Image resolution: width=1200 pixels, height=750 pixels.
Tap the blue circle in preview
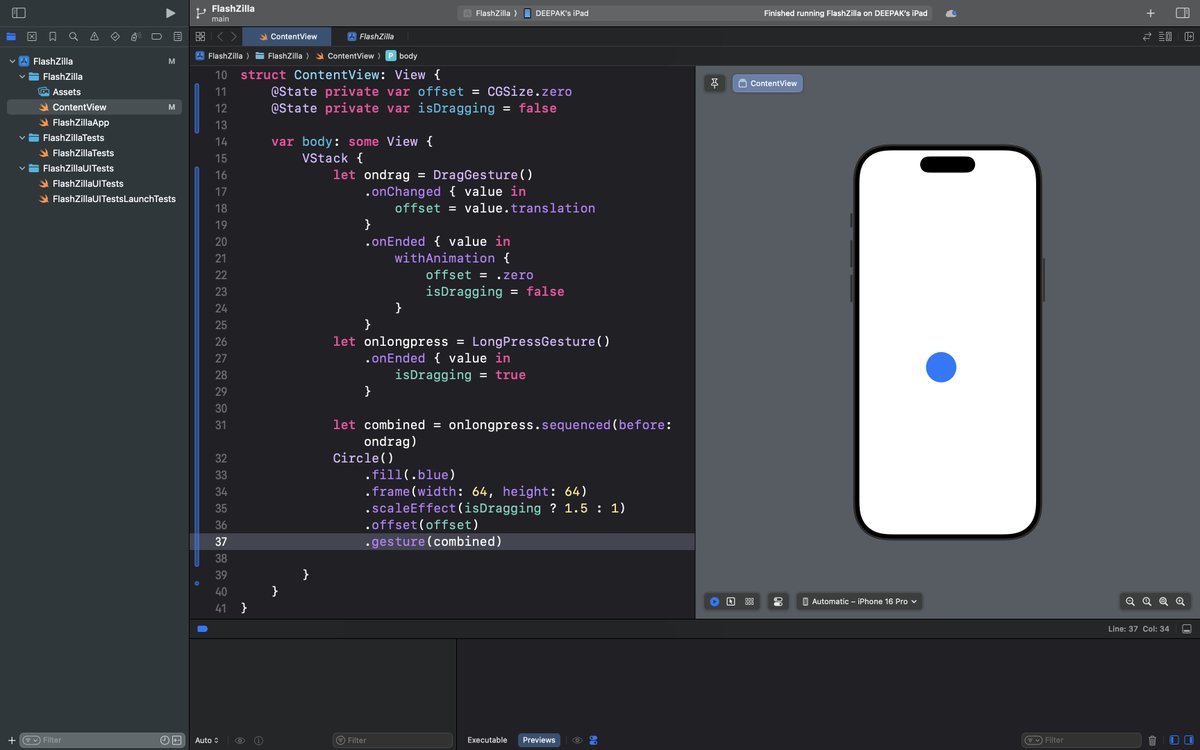tap(941, 367)
